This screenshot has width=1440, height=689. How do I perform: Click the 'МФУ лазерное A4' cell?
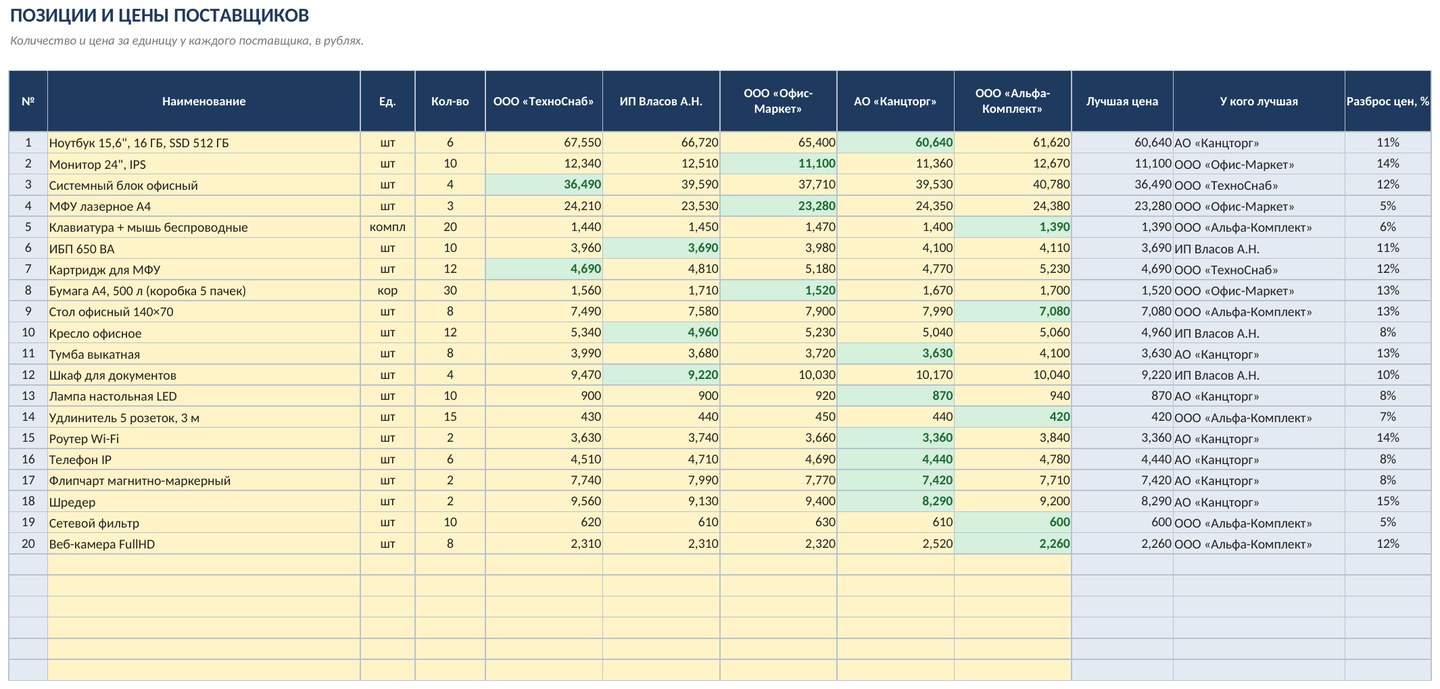(x=204, y=206)
